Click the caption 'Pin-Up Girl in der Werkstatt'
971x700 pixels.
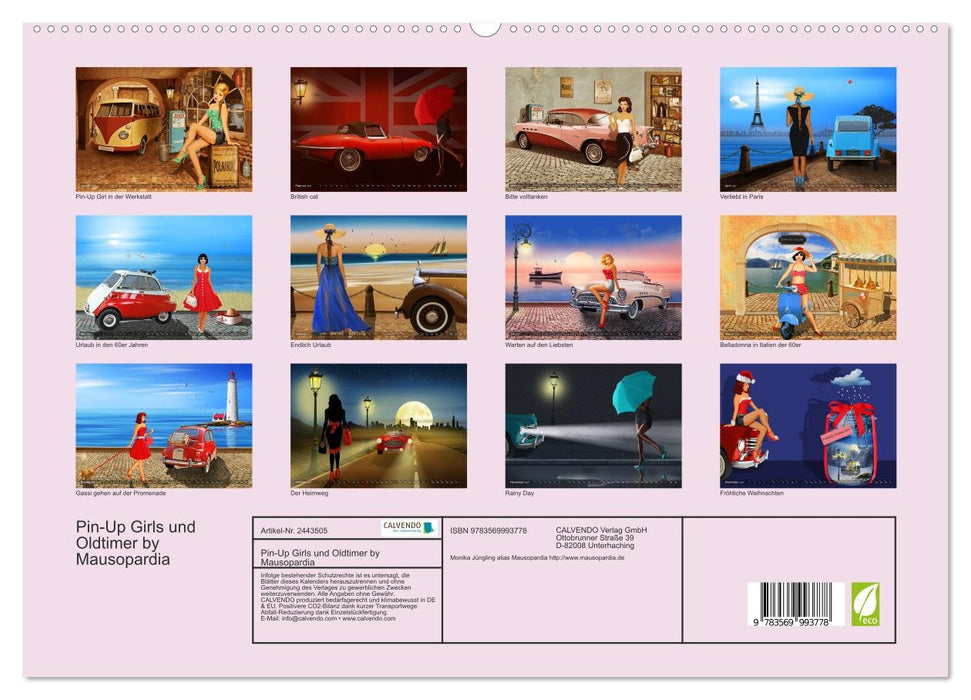pos(113,196)
